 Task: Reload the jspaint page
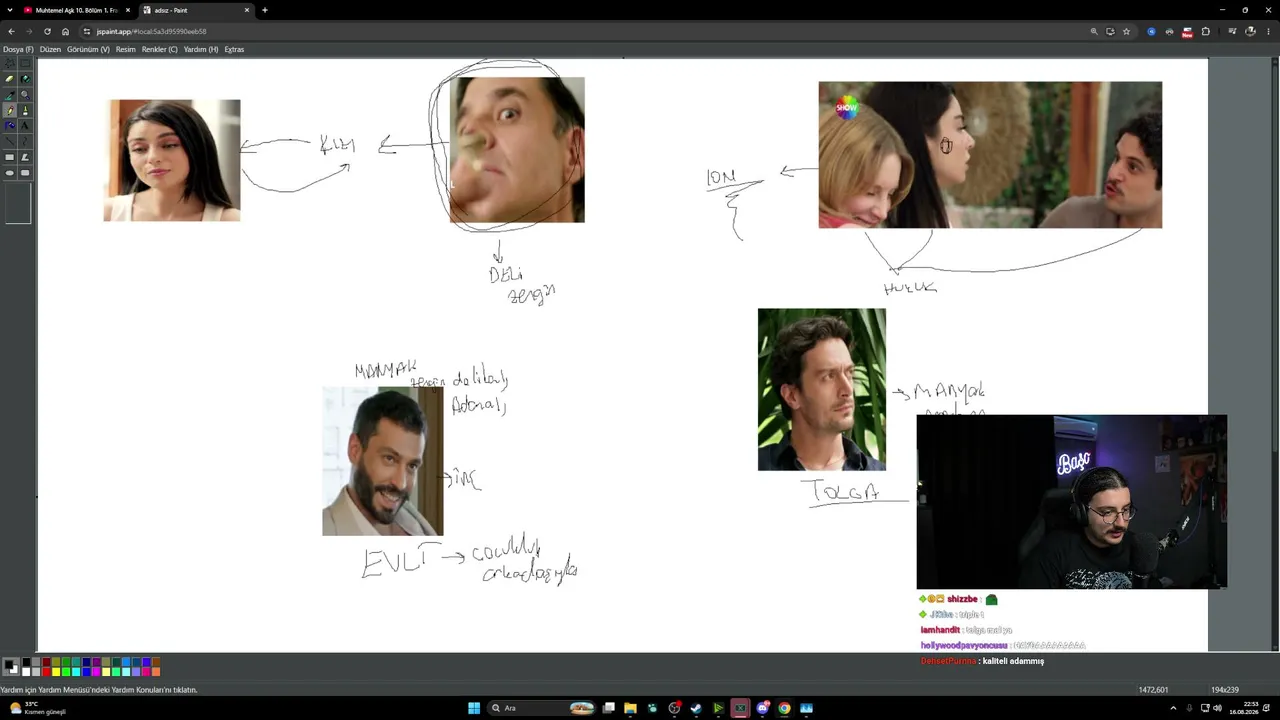click(47, 31)
